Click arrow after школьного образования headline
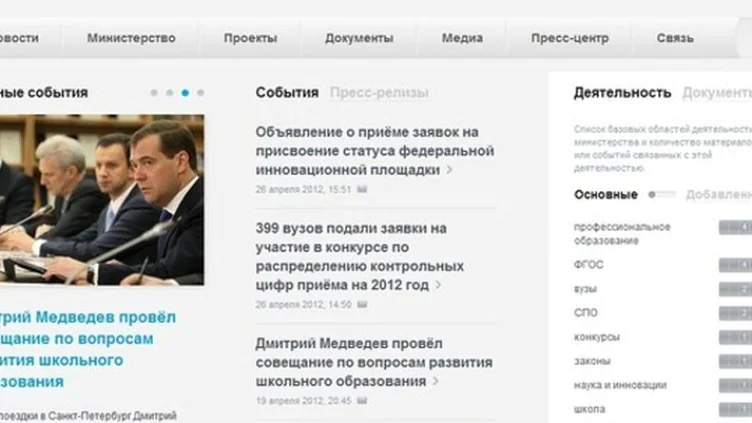The image size is (752, 423). pyautogui.click(x=435, y=381)
